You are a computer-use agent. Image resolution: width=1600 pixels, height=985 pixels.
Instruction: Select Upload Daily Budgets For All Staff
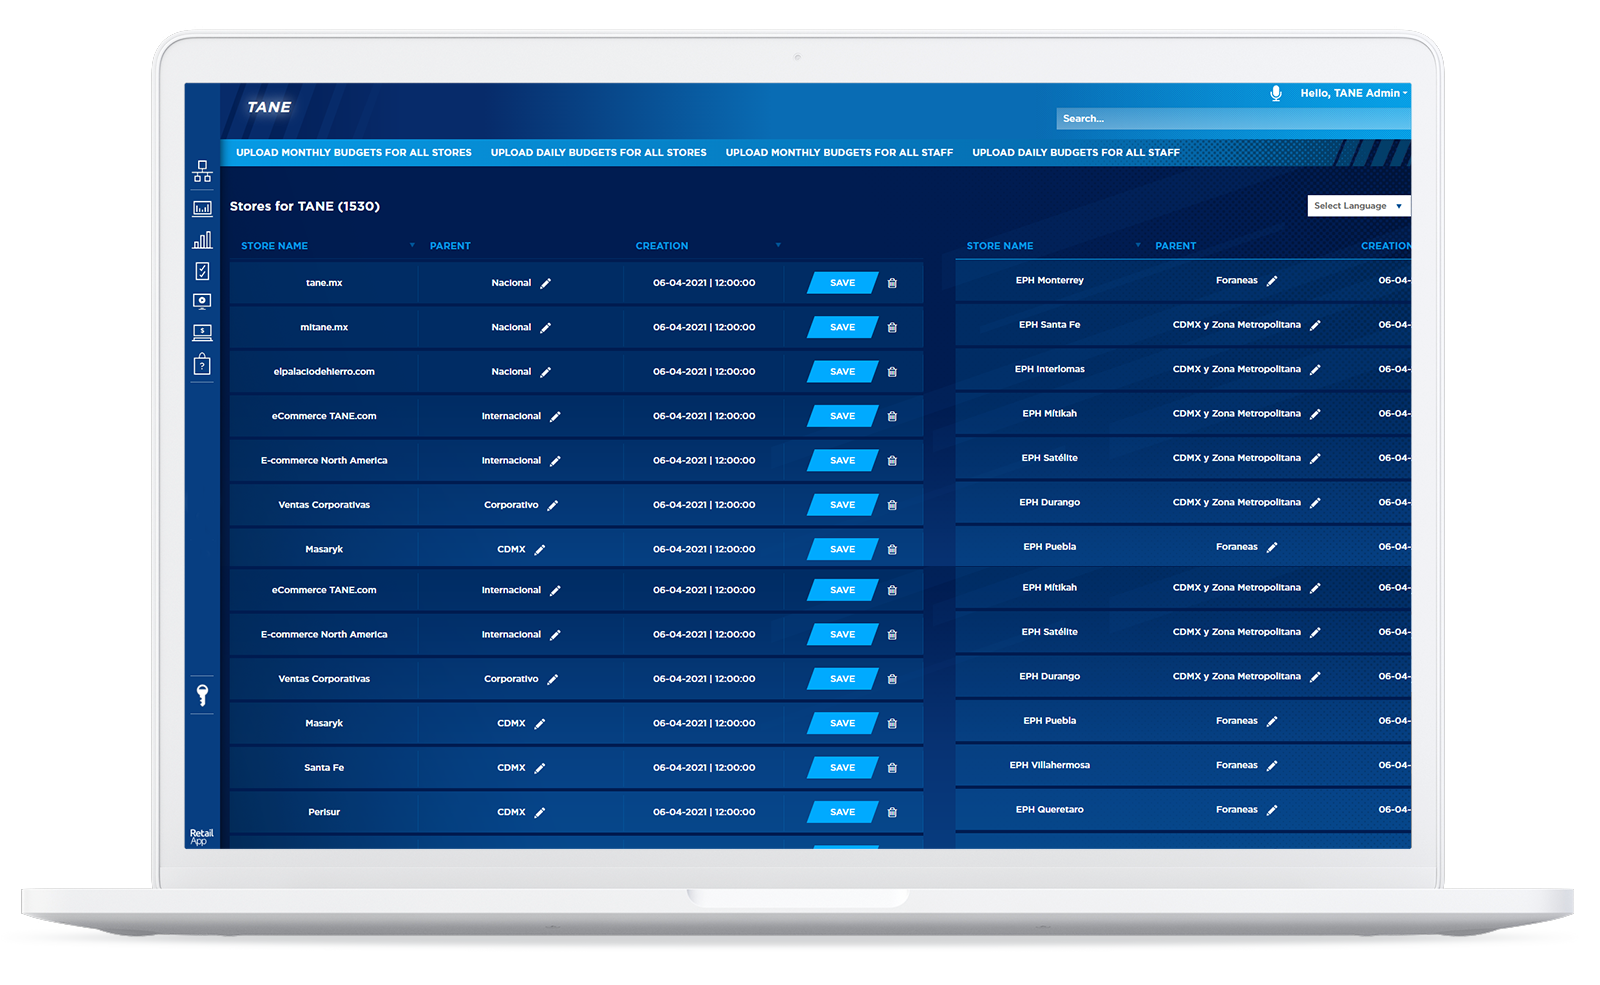click(x=1075, y=153)
